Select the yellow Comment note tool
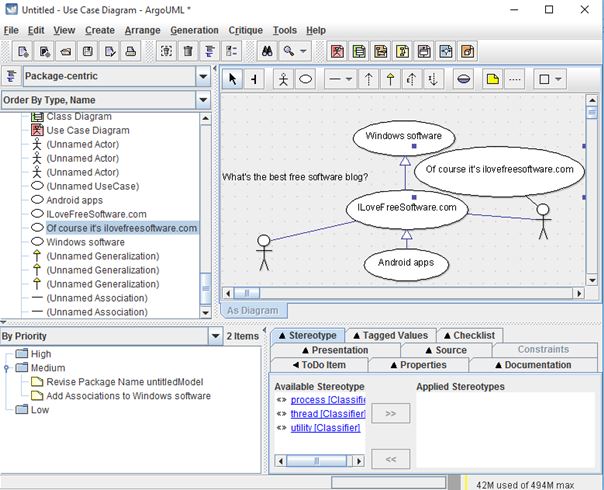Image resolution: width=604 pixels, height=490 pixels. [493, 78]
